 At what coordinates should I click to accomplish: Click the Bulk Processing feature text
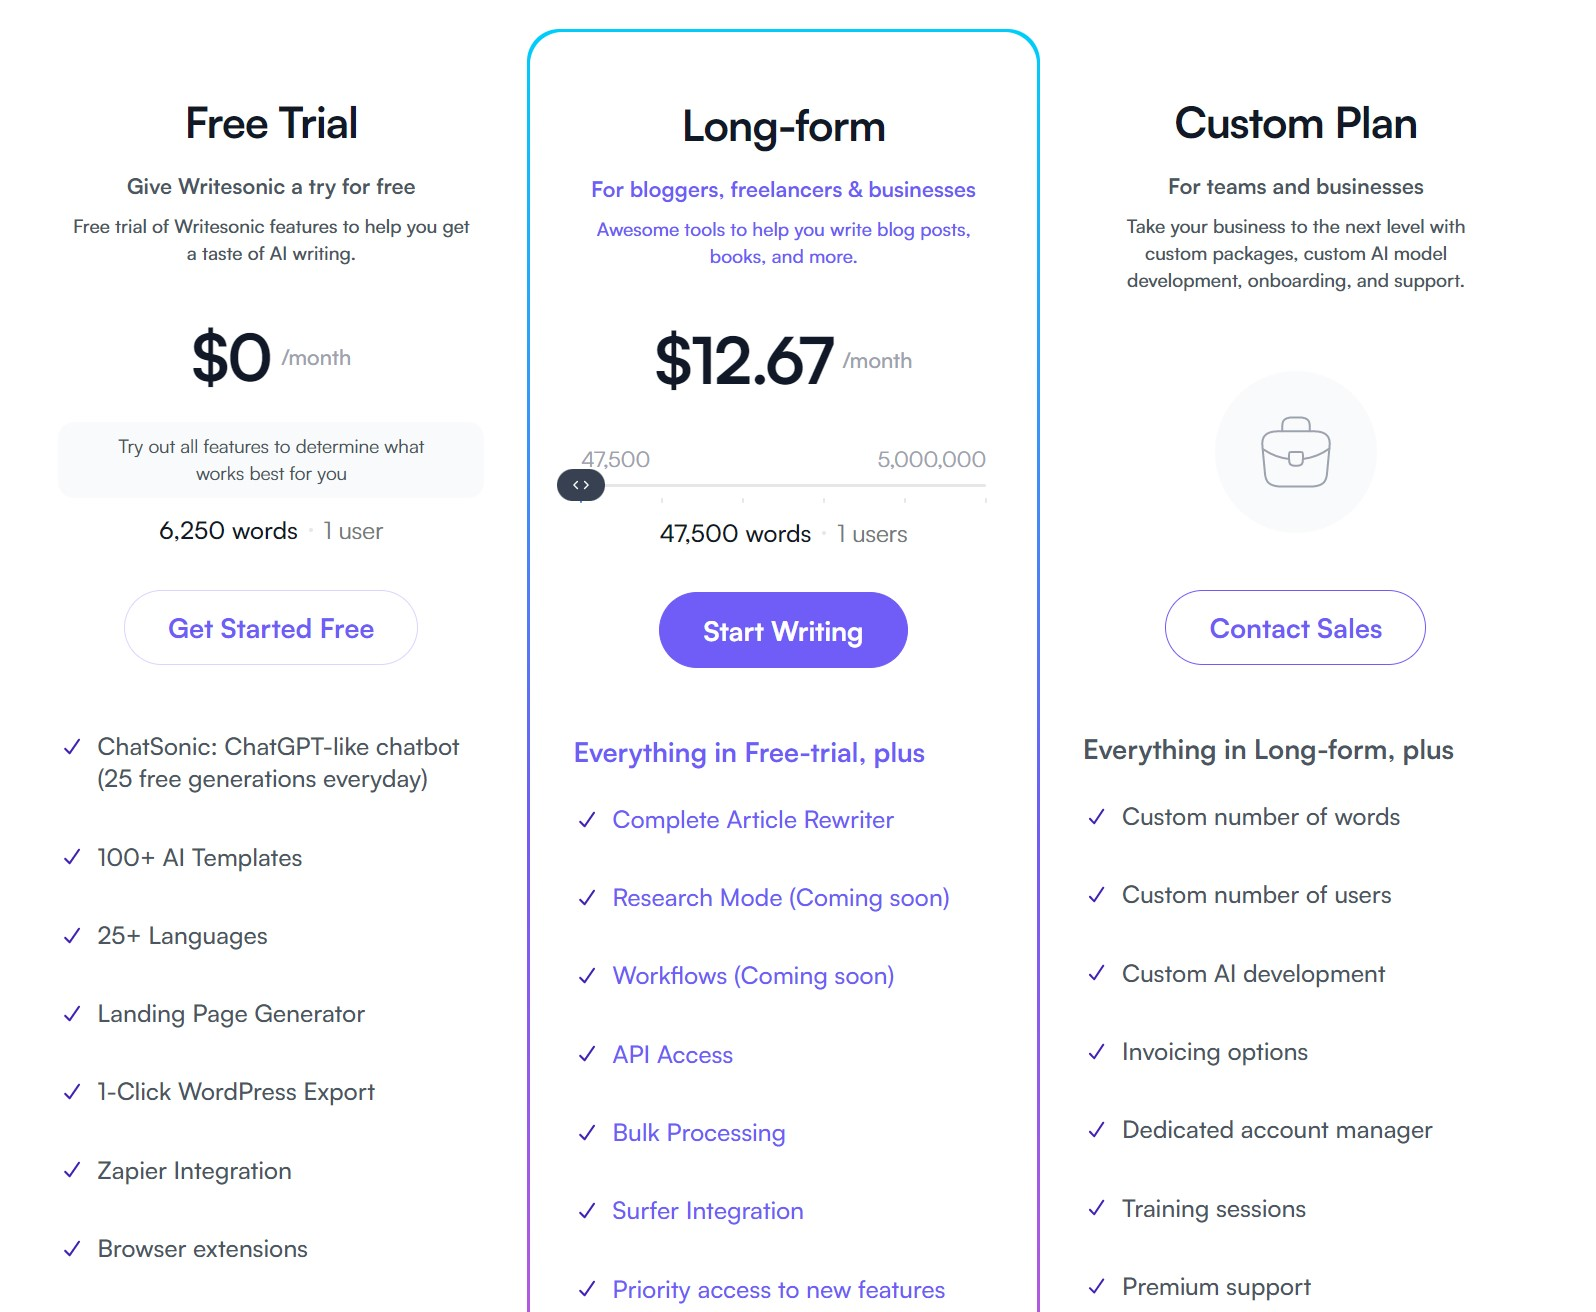699,1133
